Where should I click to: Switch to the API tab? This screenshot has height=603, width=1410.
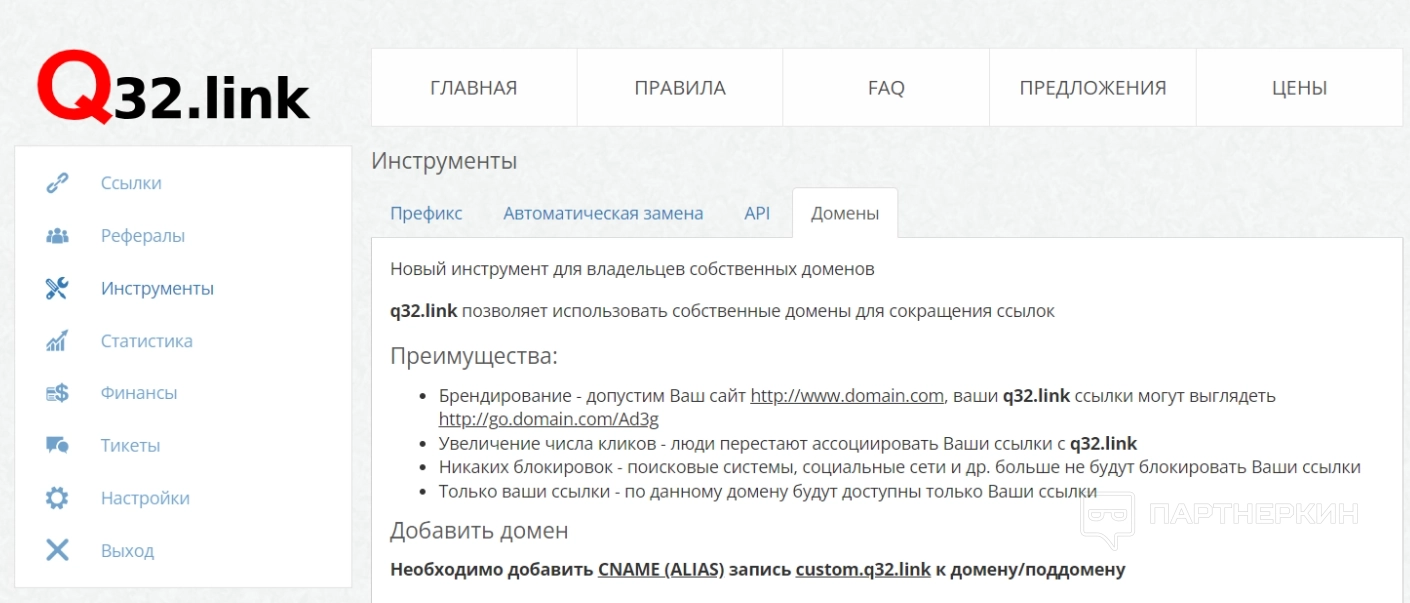[x=757, y=213]
